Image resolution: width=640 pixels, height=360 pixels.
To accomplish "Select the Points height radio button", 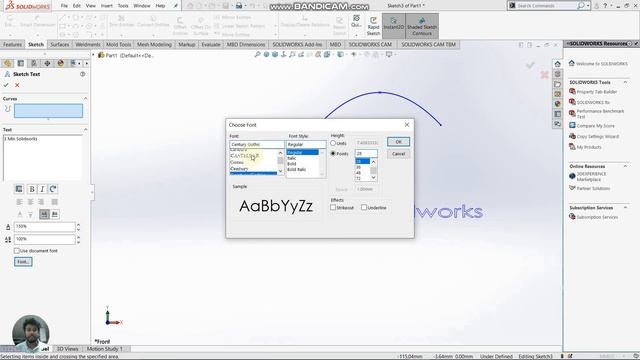I will pos(333,153).
